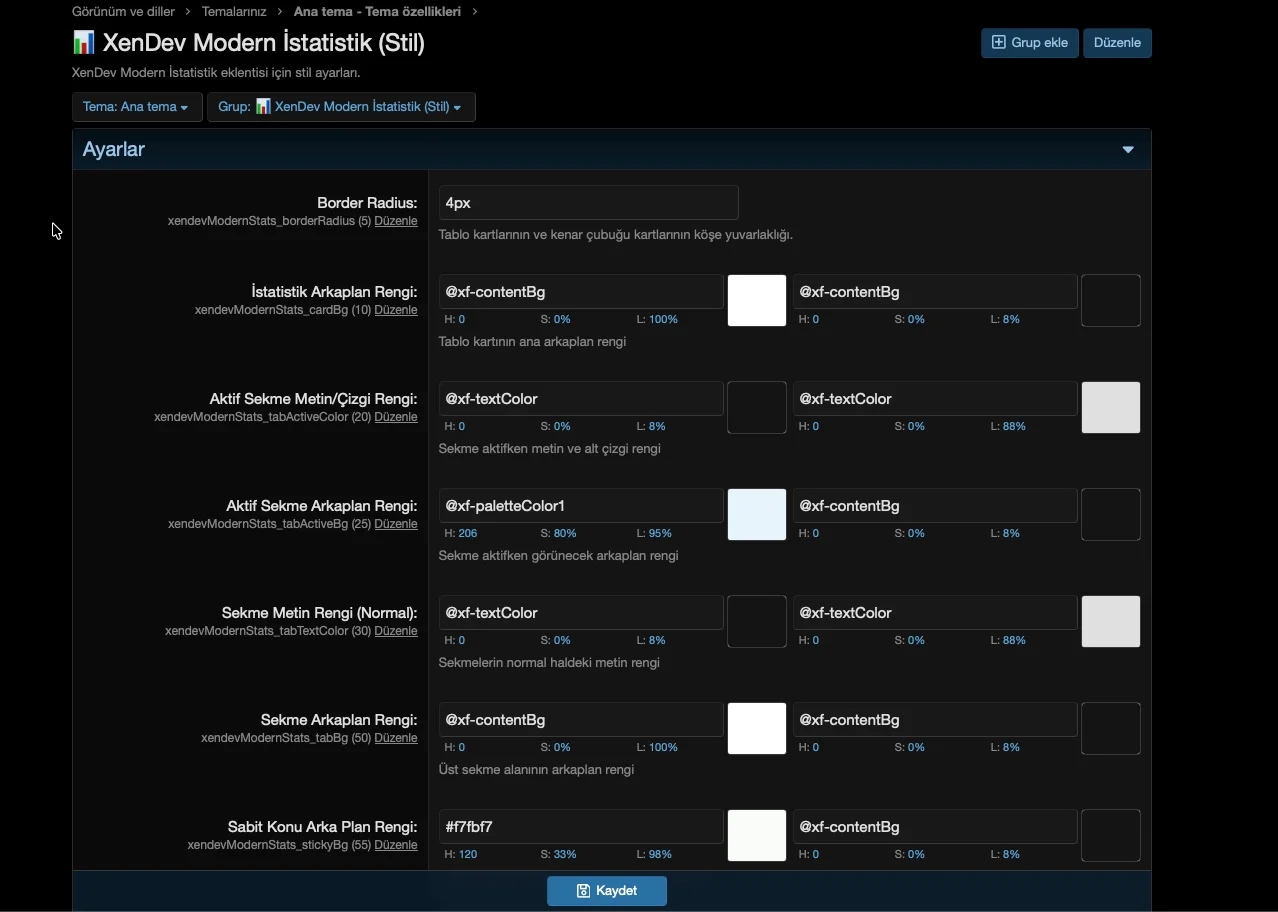Pick the light blue Aktif Sekme Arkaplan swatch

(x=757, y=515)
